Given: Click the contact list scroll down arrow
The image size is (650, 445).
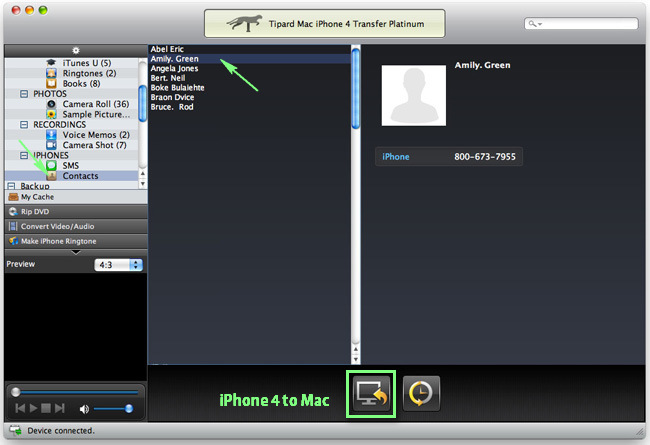Looking at the screenshot, I should point(356,360).
